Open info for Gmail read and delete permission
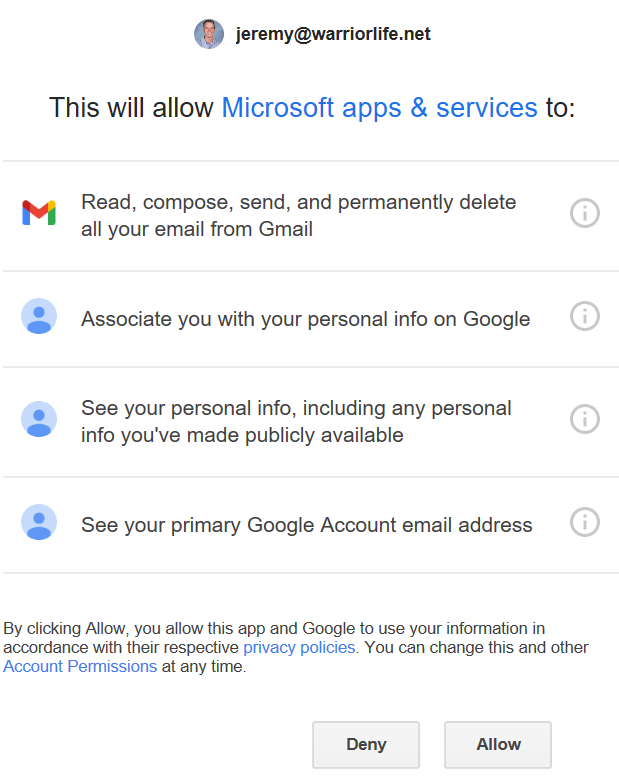This screenshot has width=619, height=780. click(584, 213)
